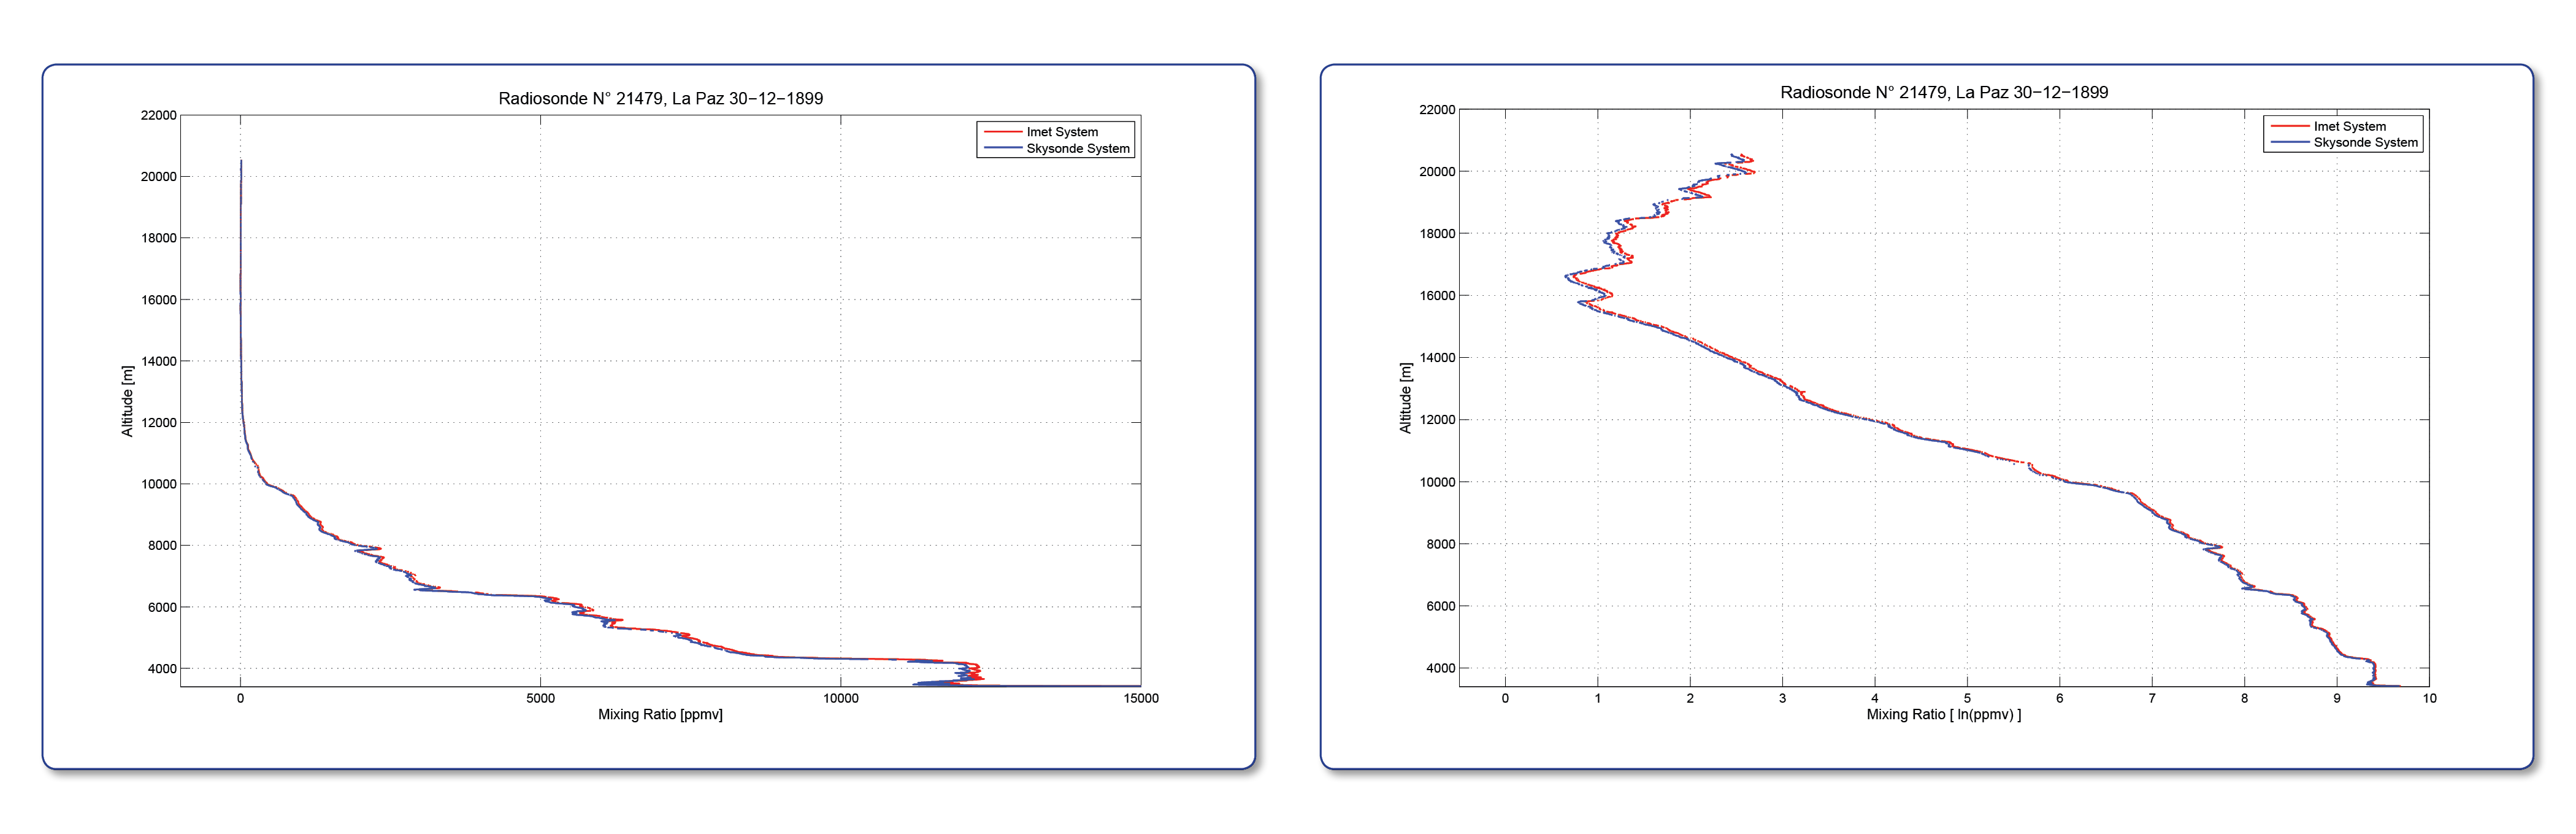Click the 10000 x-axis tick of ppmv plot
The width and height of the screenshot is (2576, 834).
click(x=840, y=698)
